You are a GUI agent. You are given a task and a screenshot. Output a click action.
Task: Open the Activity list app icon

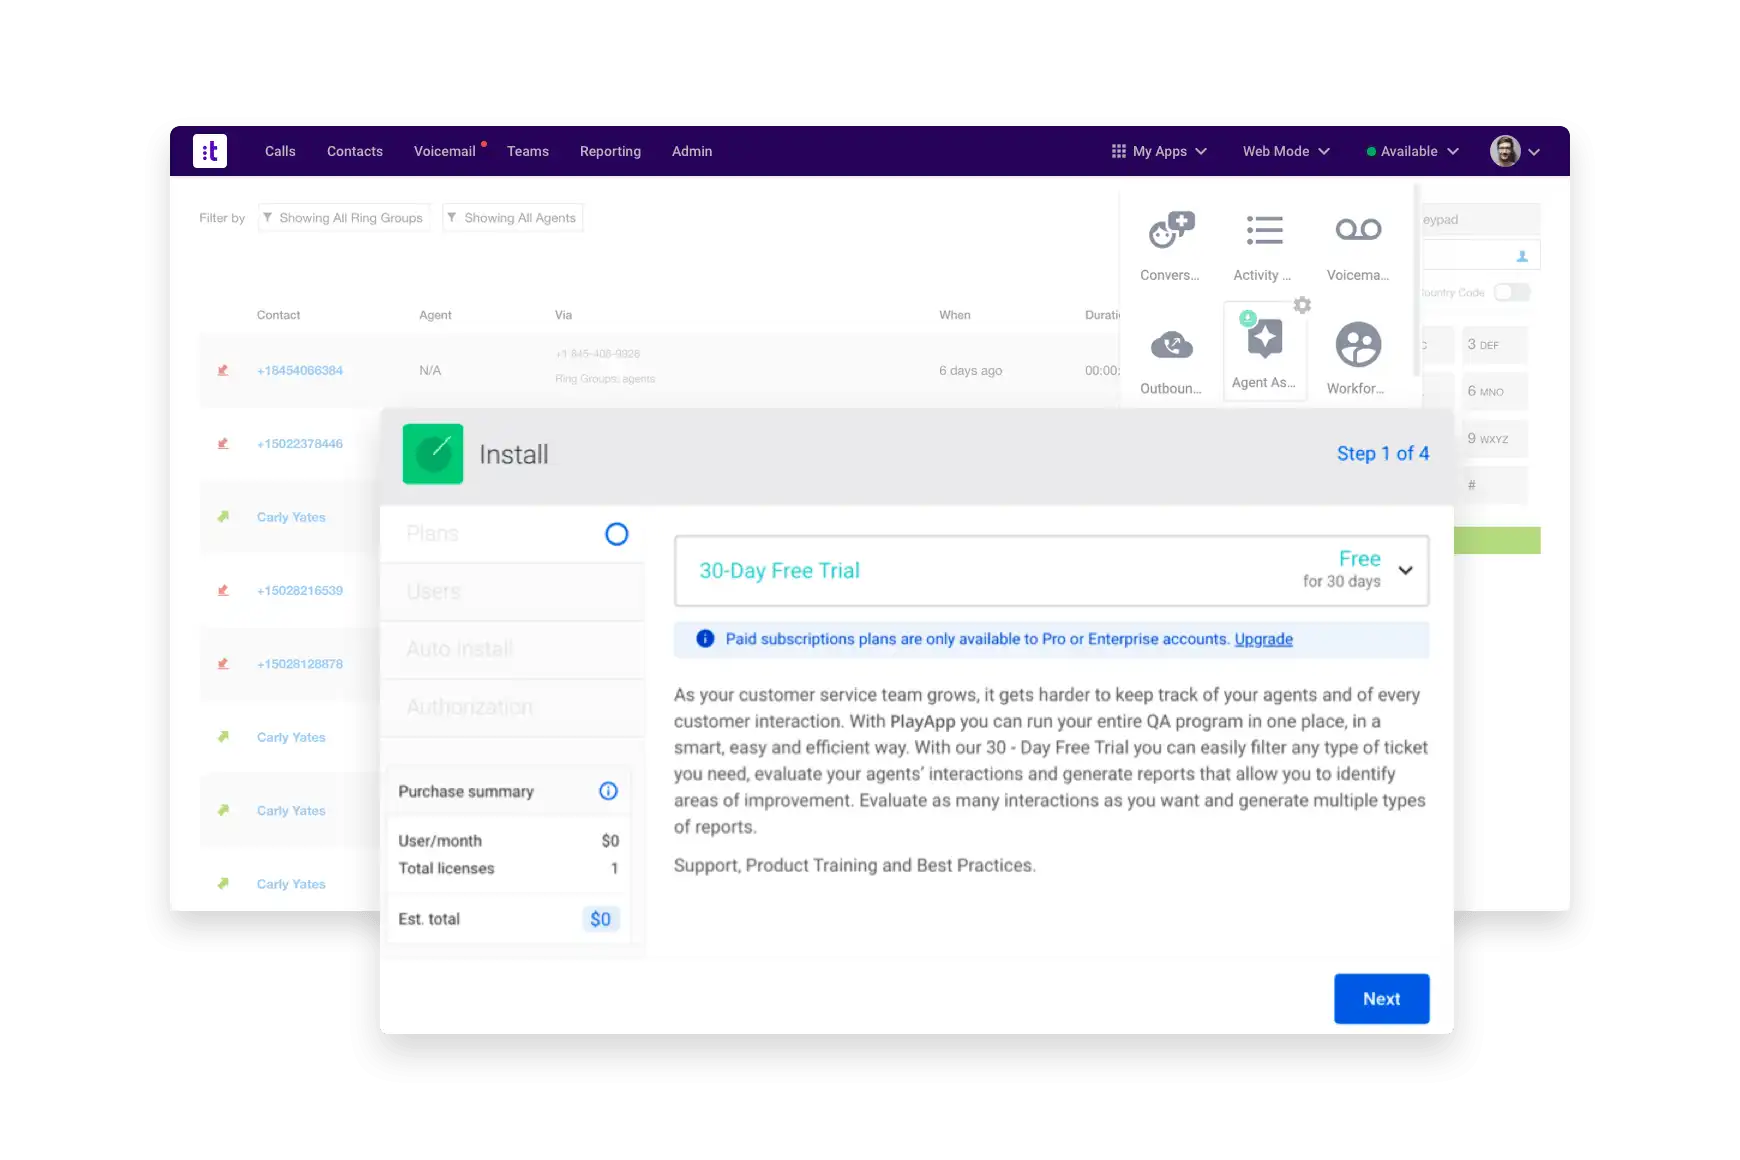click(1263, 232)
